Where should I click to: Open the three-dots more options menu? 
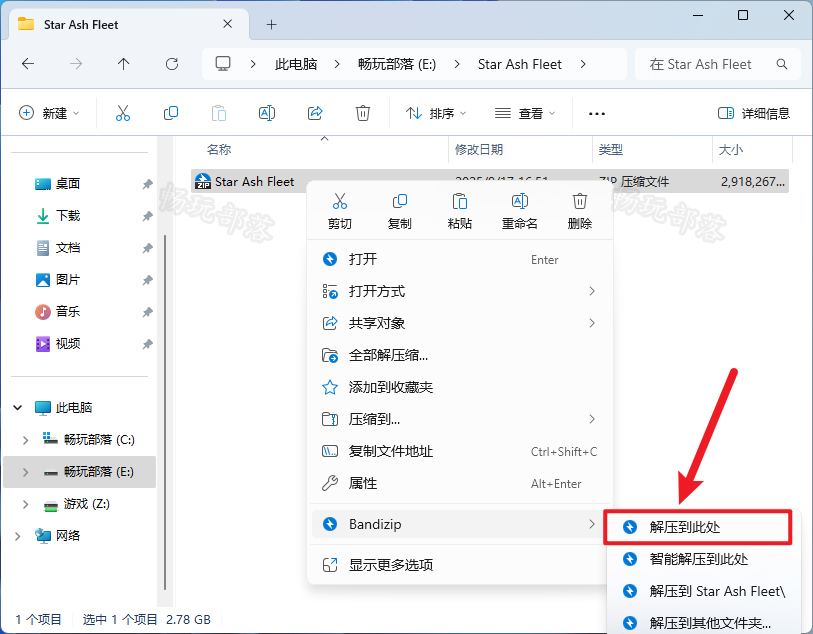pos(597,114)
